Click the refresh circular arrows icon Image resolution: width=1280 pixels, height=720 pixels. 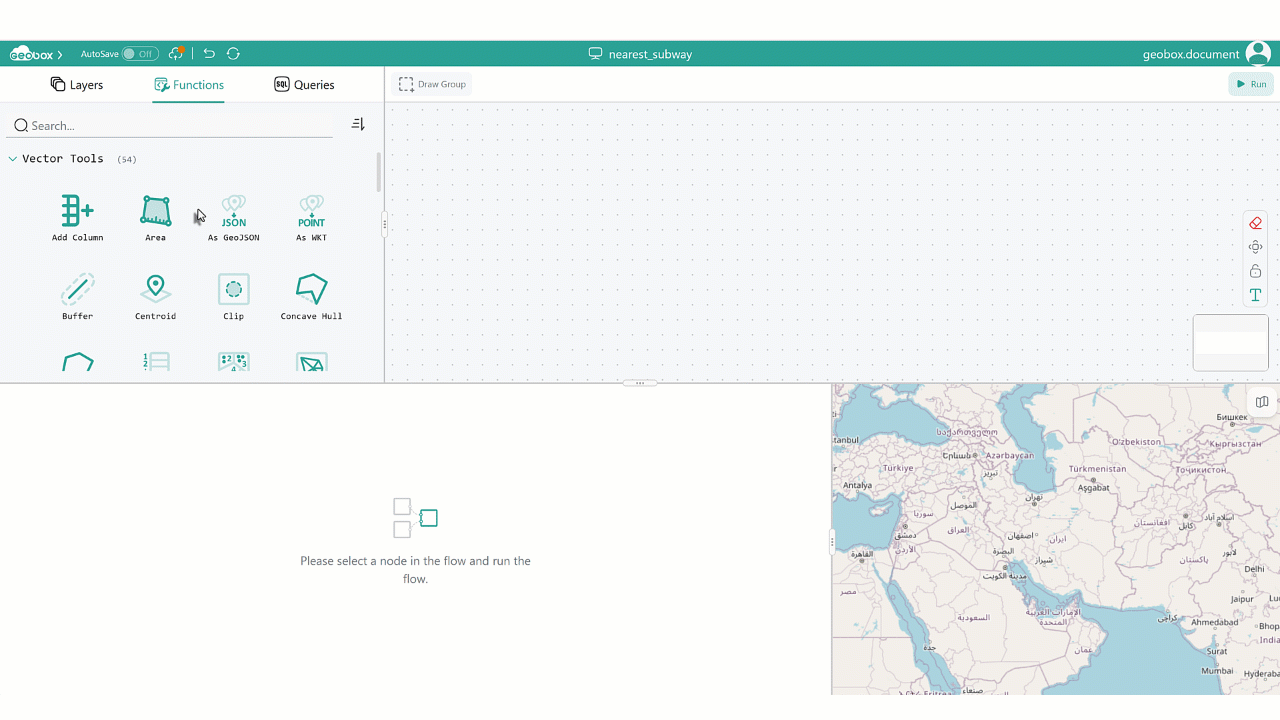tap(233, 54)
